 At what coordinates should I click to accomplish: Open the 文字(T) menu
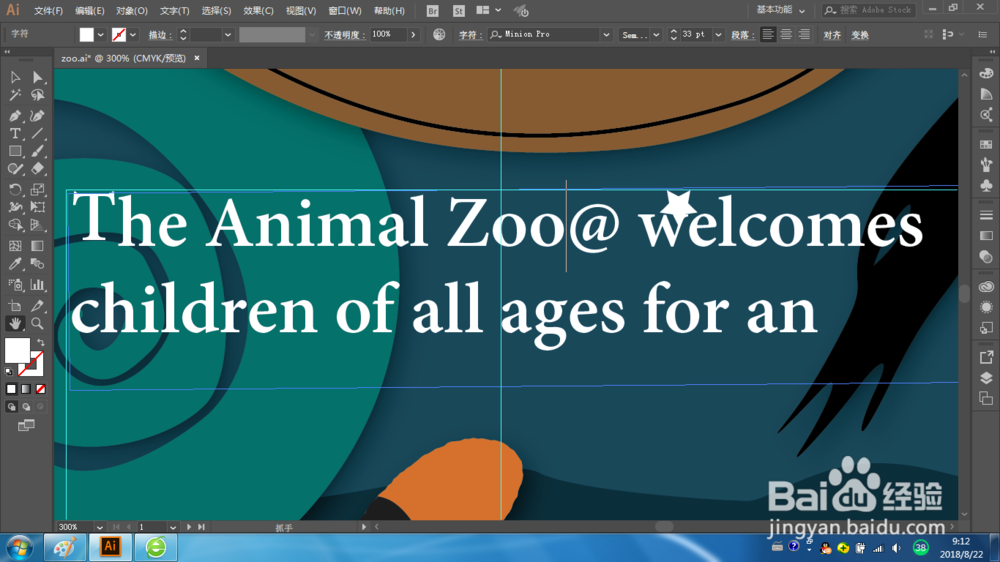174,11
